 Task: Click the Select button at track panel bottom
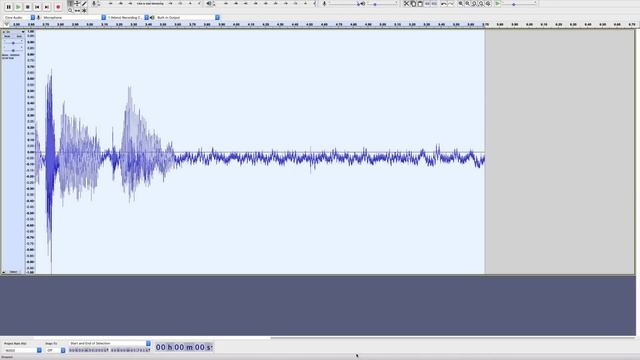click(13, 271)
